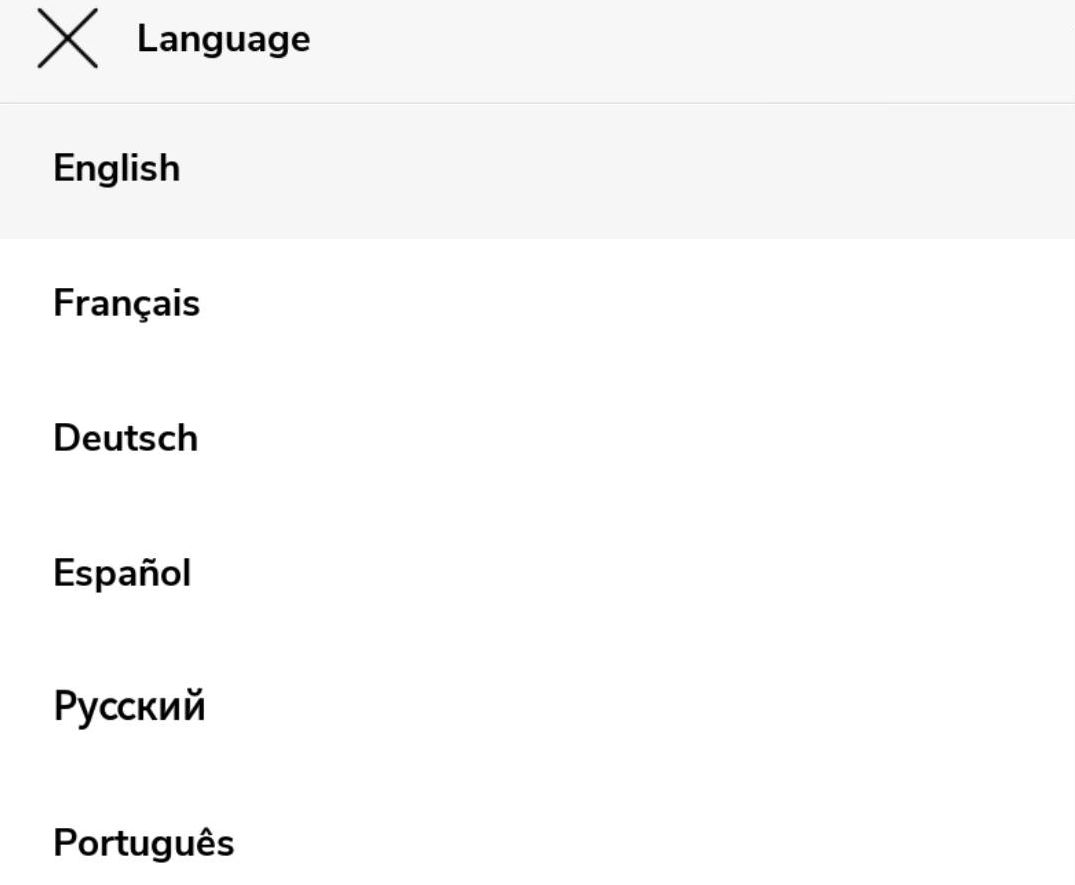1075x885 pixels.
Task: Select English as the language
Action: (x=117, y=168)
